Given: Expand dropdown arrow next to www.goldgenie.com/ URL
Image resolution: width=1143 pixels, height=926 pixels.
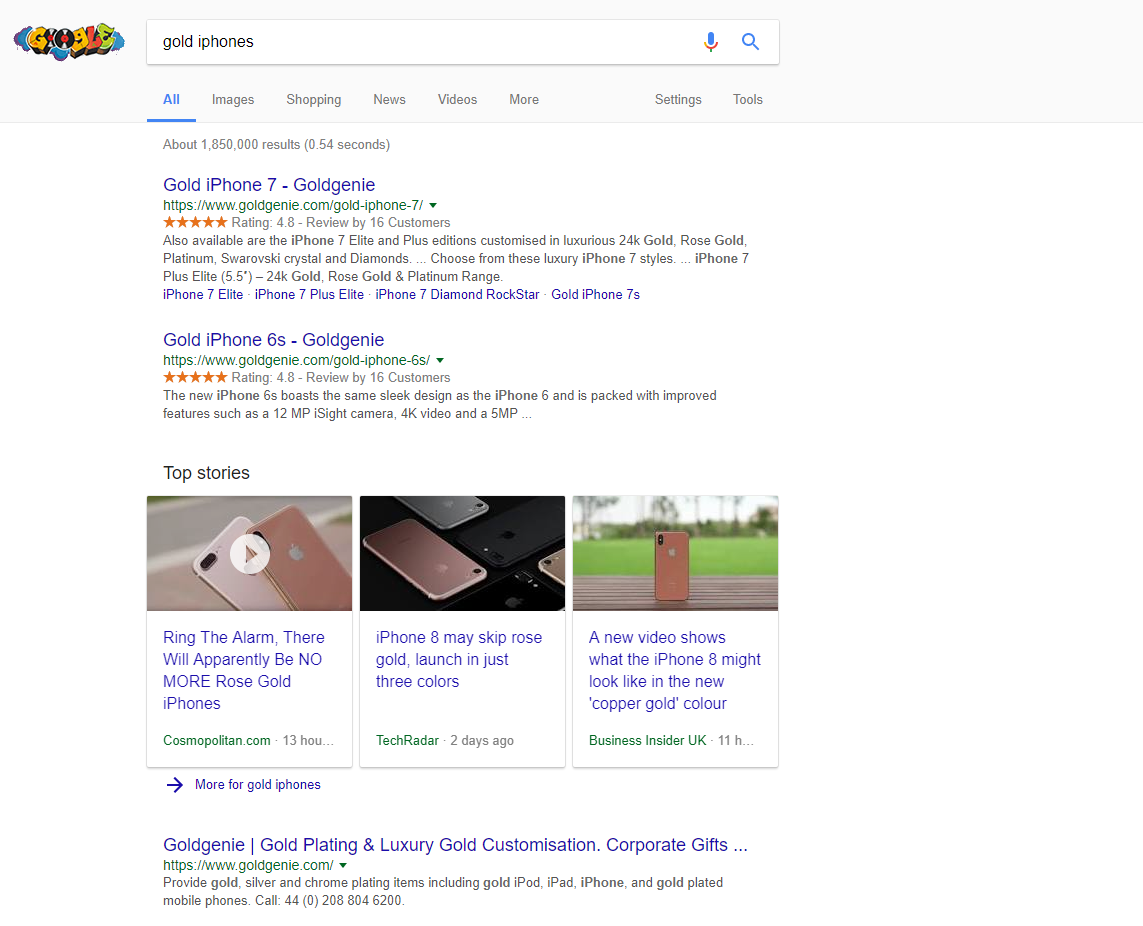Looking at the screenshot, I should 343,865.
